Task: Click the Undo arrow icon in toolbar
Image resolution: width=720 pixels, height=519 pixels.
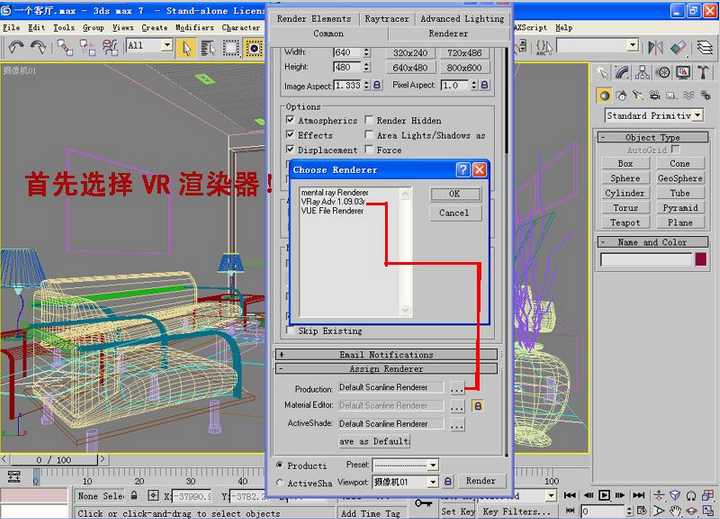Action: point(17,47)
